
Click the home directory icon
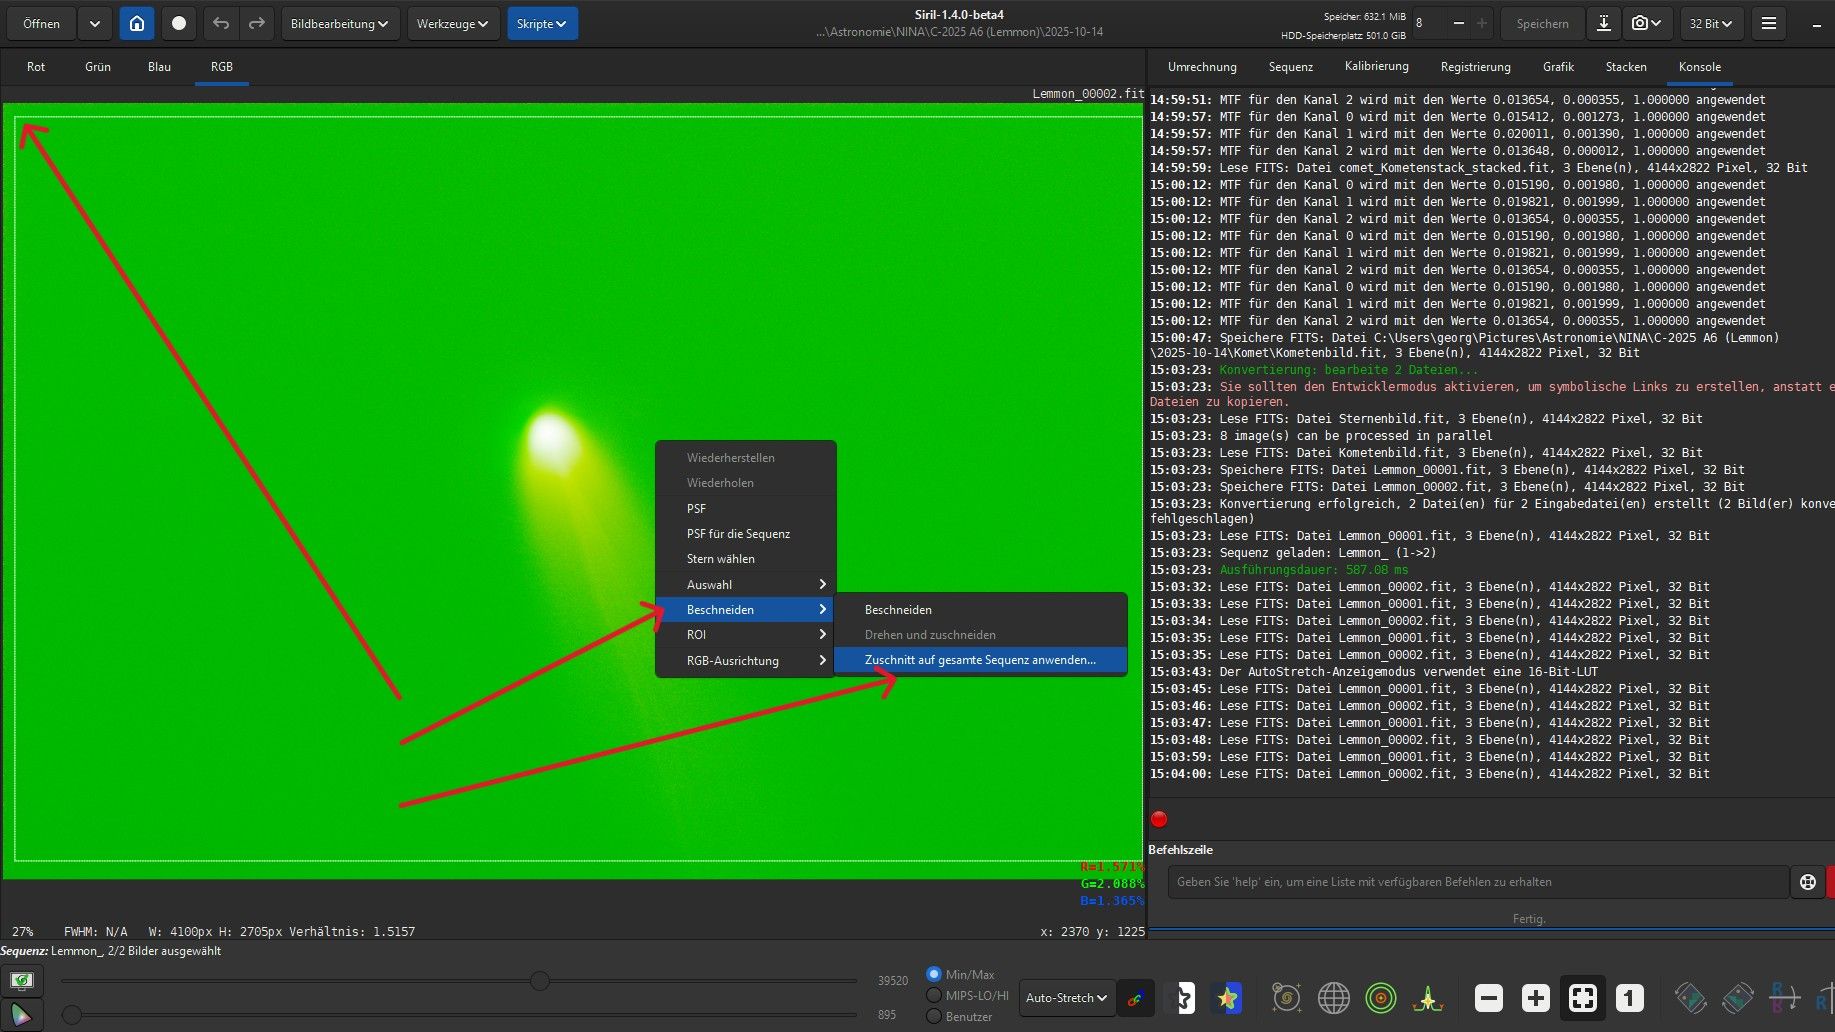pos(137,23)
